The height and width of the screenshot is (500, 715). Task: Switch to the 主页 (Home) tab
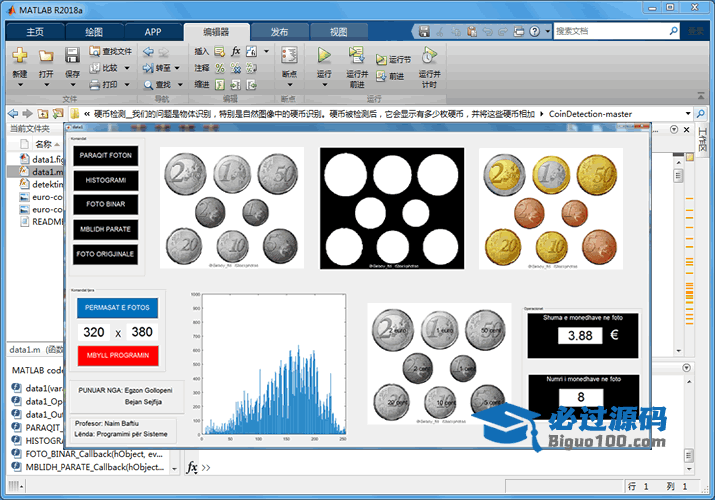coord(34,32)
